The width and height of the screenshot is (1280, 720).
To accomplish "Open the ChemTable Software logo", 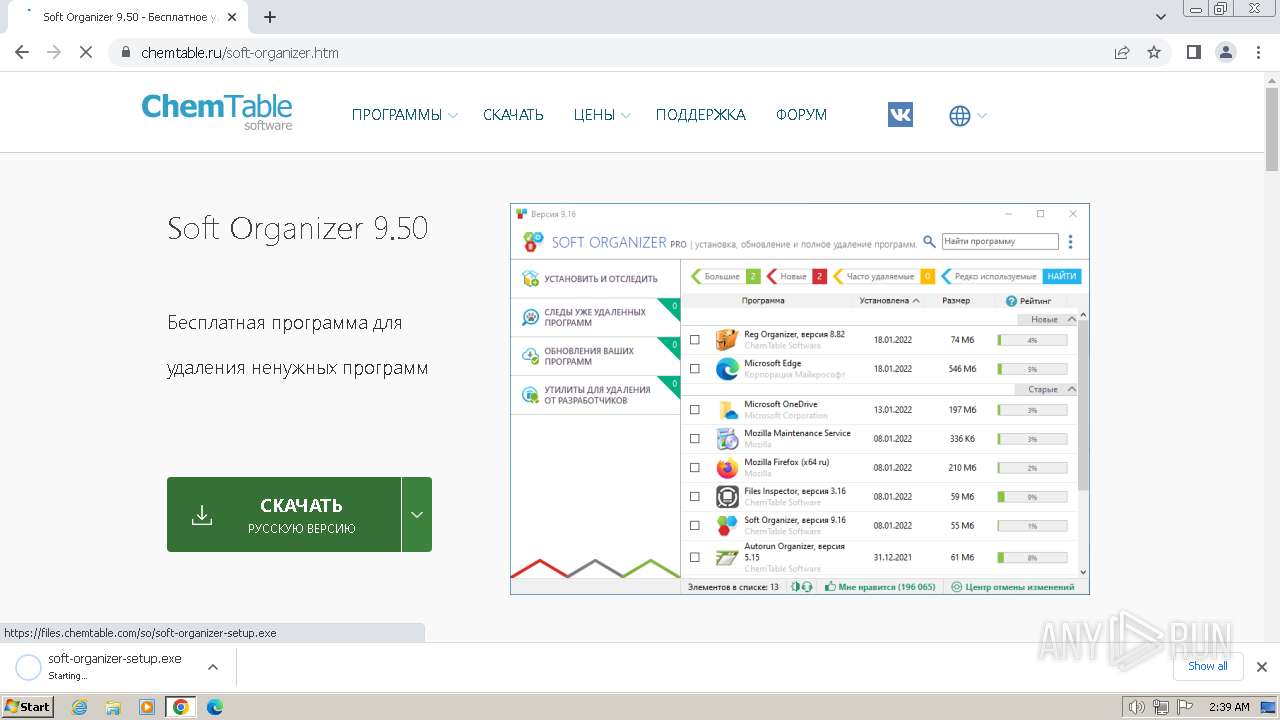I will pos(217,112).
